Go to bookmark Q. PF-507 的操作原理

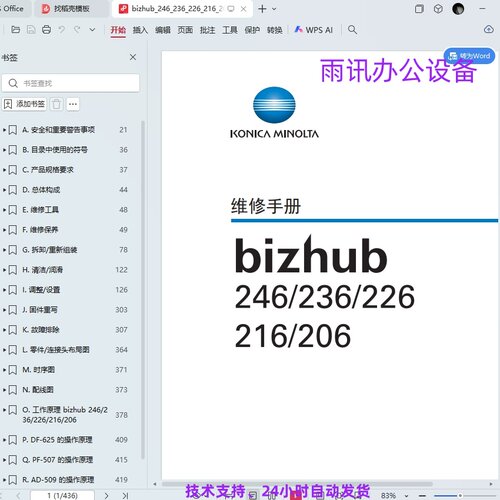[x=57, y=460]
